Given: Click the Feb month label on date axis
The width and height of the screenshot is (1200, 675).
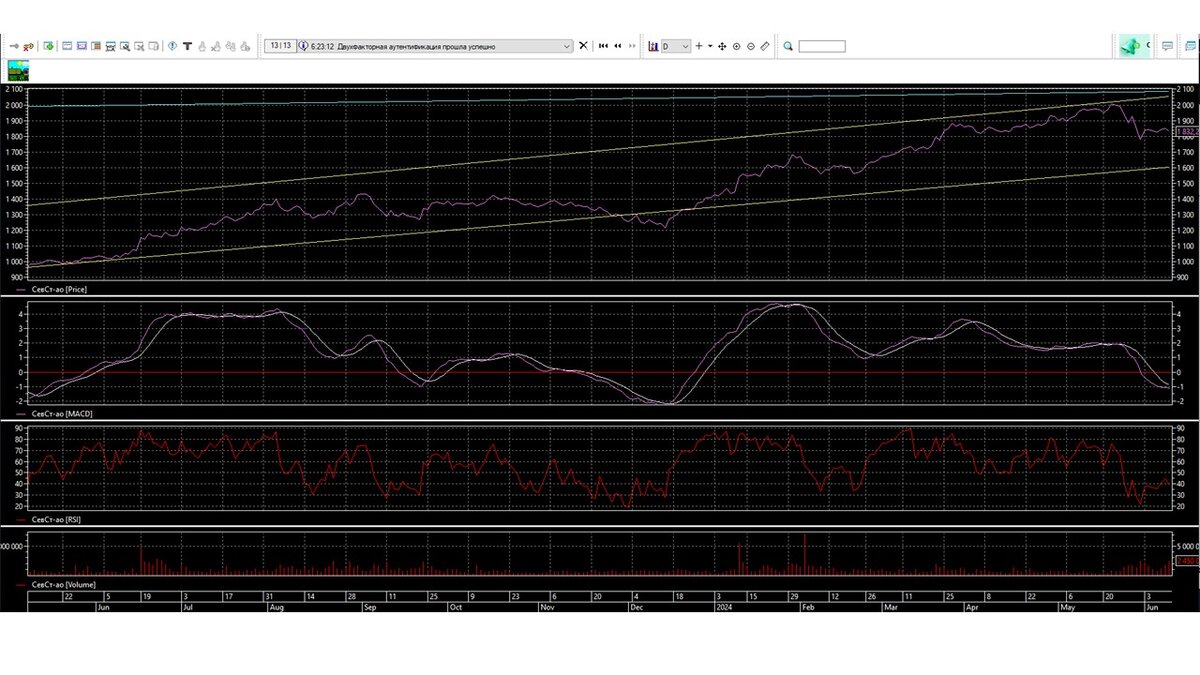Looking at the screenshot, I should click(x=808, y=606).
